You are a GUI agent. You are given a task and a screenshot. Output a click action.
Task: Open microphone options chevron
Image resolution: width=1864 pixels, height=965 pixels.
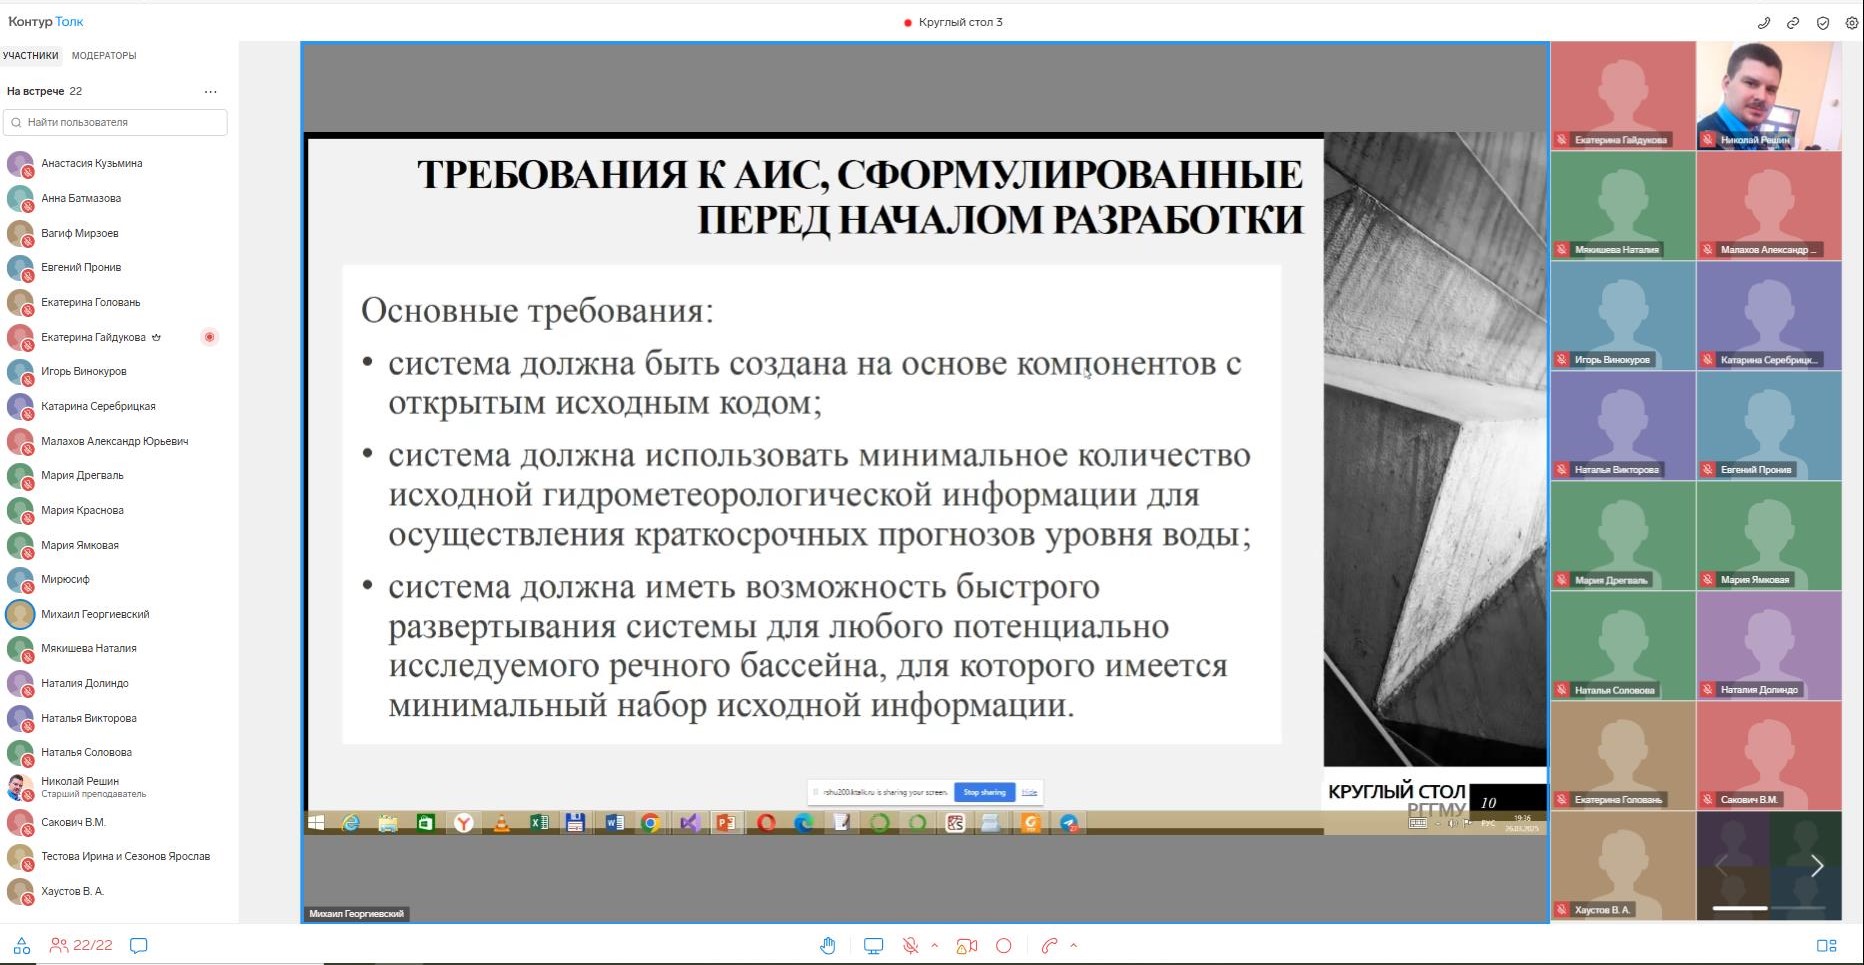tap(935, 945)
